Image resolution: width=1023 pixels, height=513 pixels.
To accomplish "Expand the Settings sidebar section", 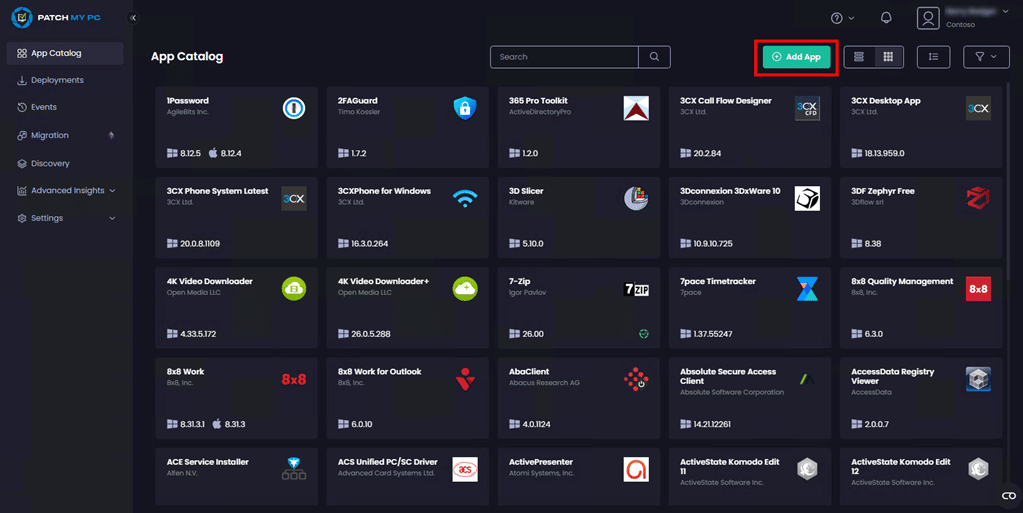I will point(67,218).
